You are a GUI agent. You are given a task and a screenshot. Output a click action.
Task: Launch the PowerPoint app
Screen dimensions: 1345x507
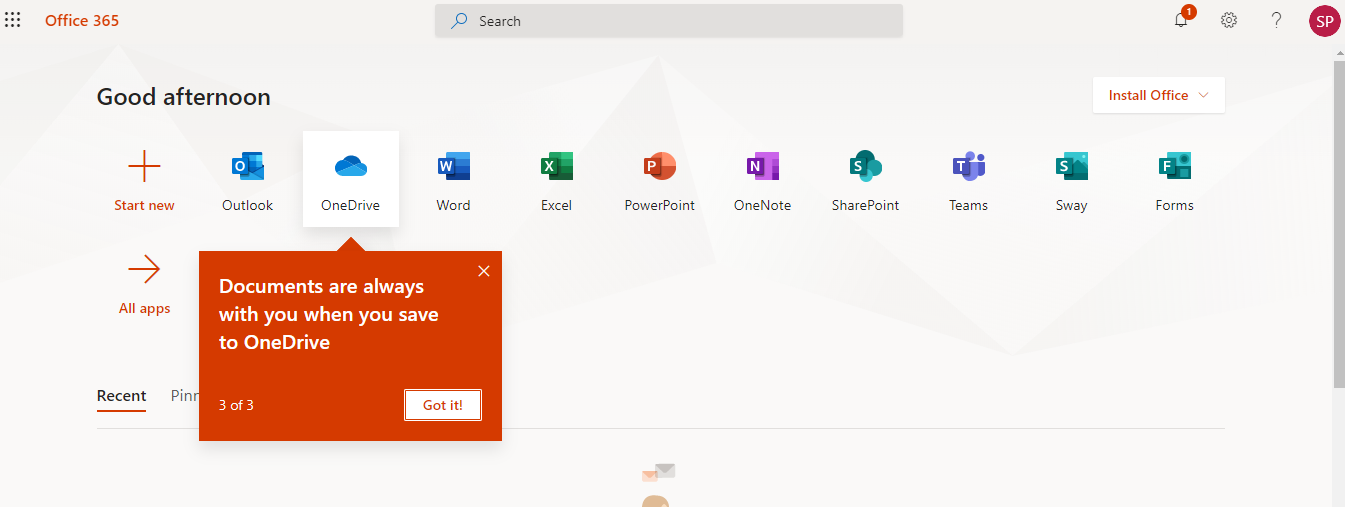(x=660, y=180)
